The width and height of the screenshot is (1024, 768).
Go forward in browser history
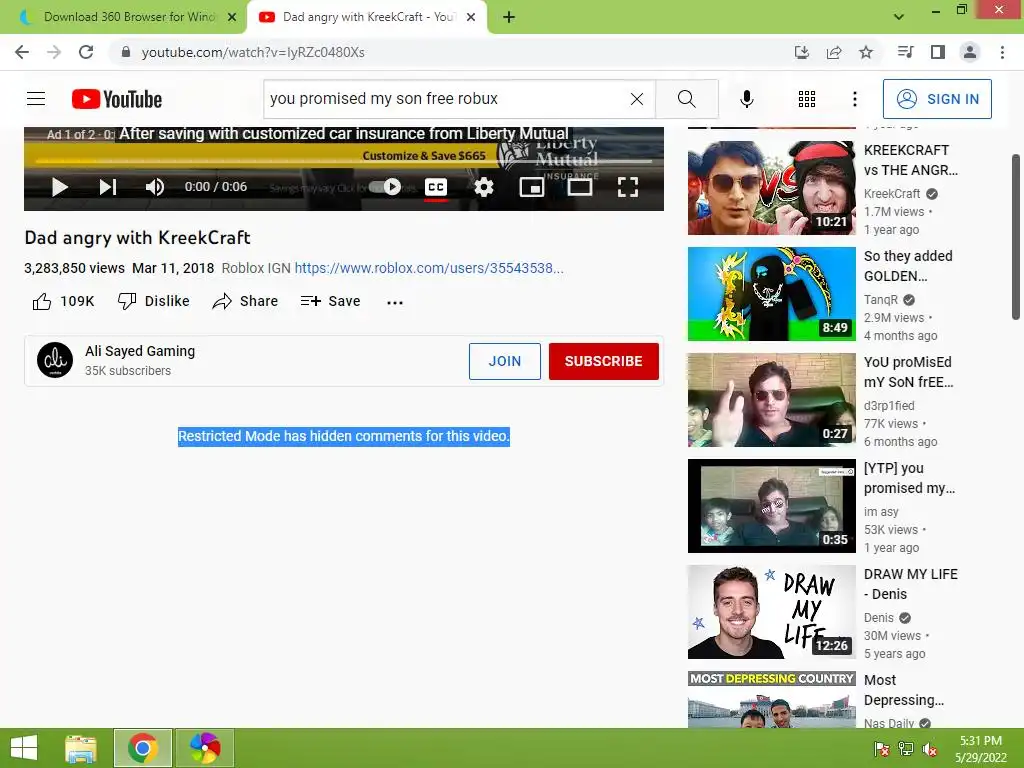pyautogui.click(x=54, y=52)
